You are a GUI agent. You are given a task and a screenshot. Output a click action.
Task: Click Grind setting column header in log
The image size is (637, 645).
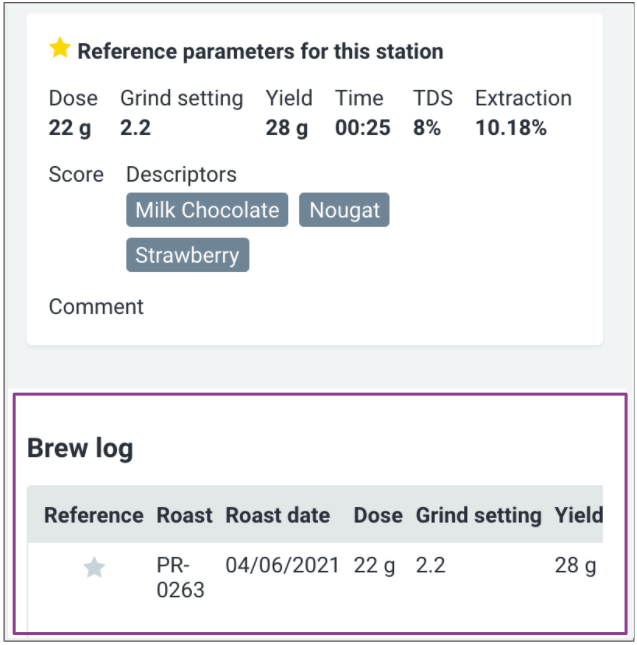pyautogui.click(x=479, y=515)
